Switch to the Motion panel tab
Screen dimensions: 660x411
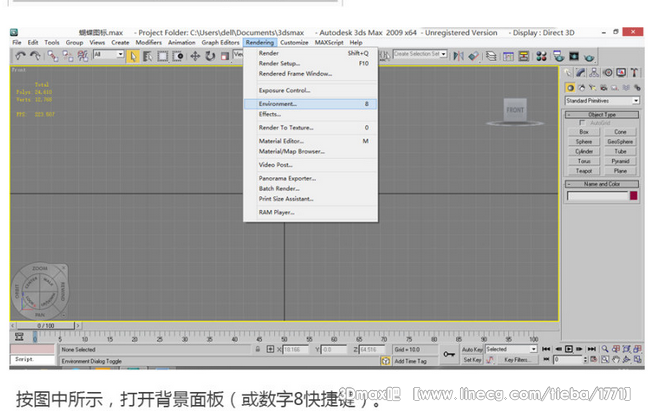click(x=607, y=73)
